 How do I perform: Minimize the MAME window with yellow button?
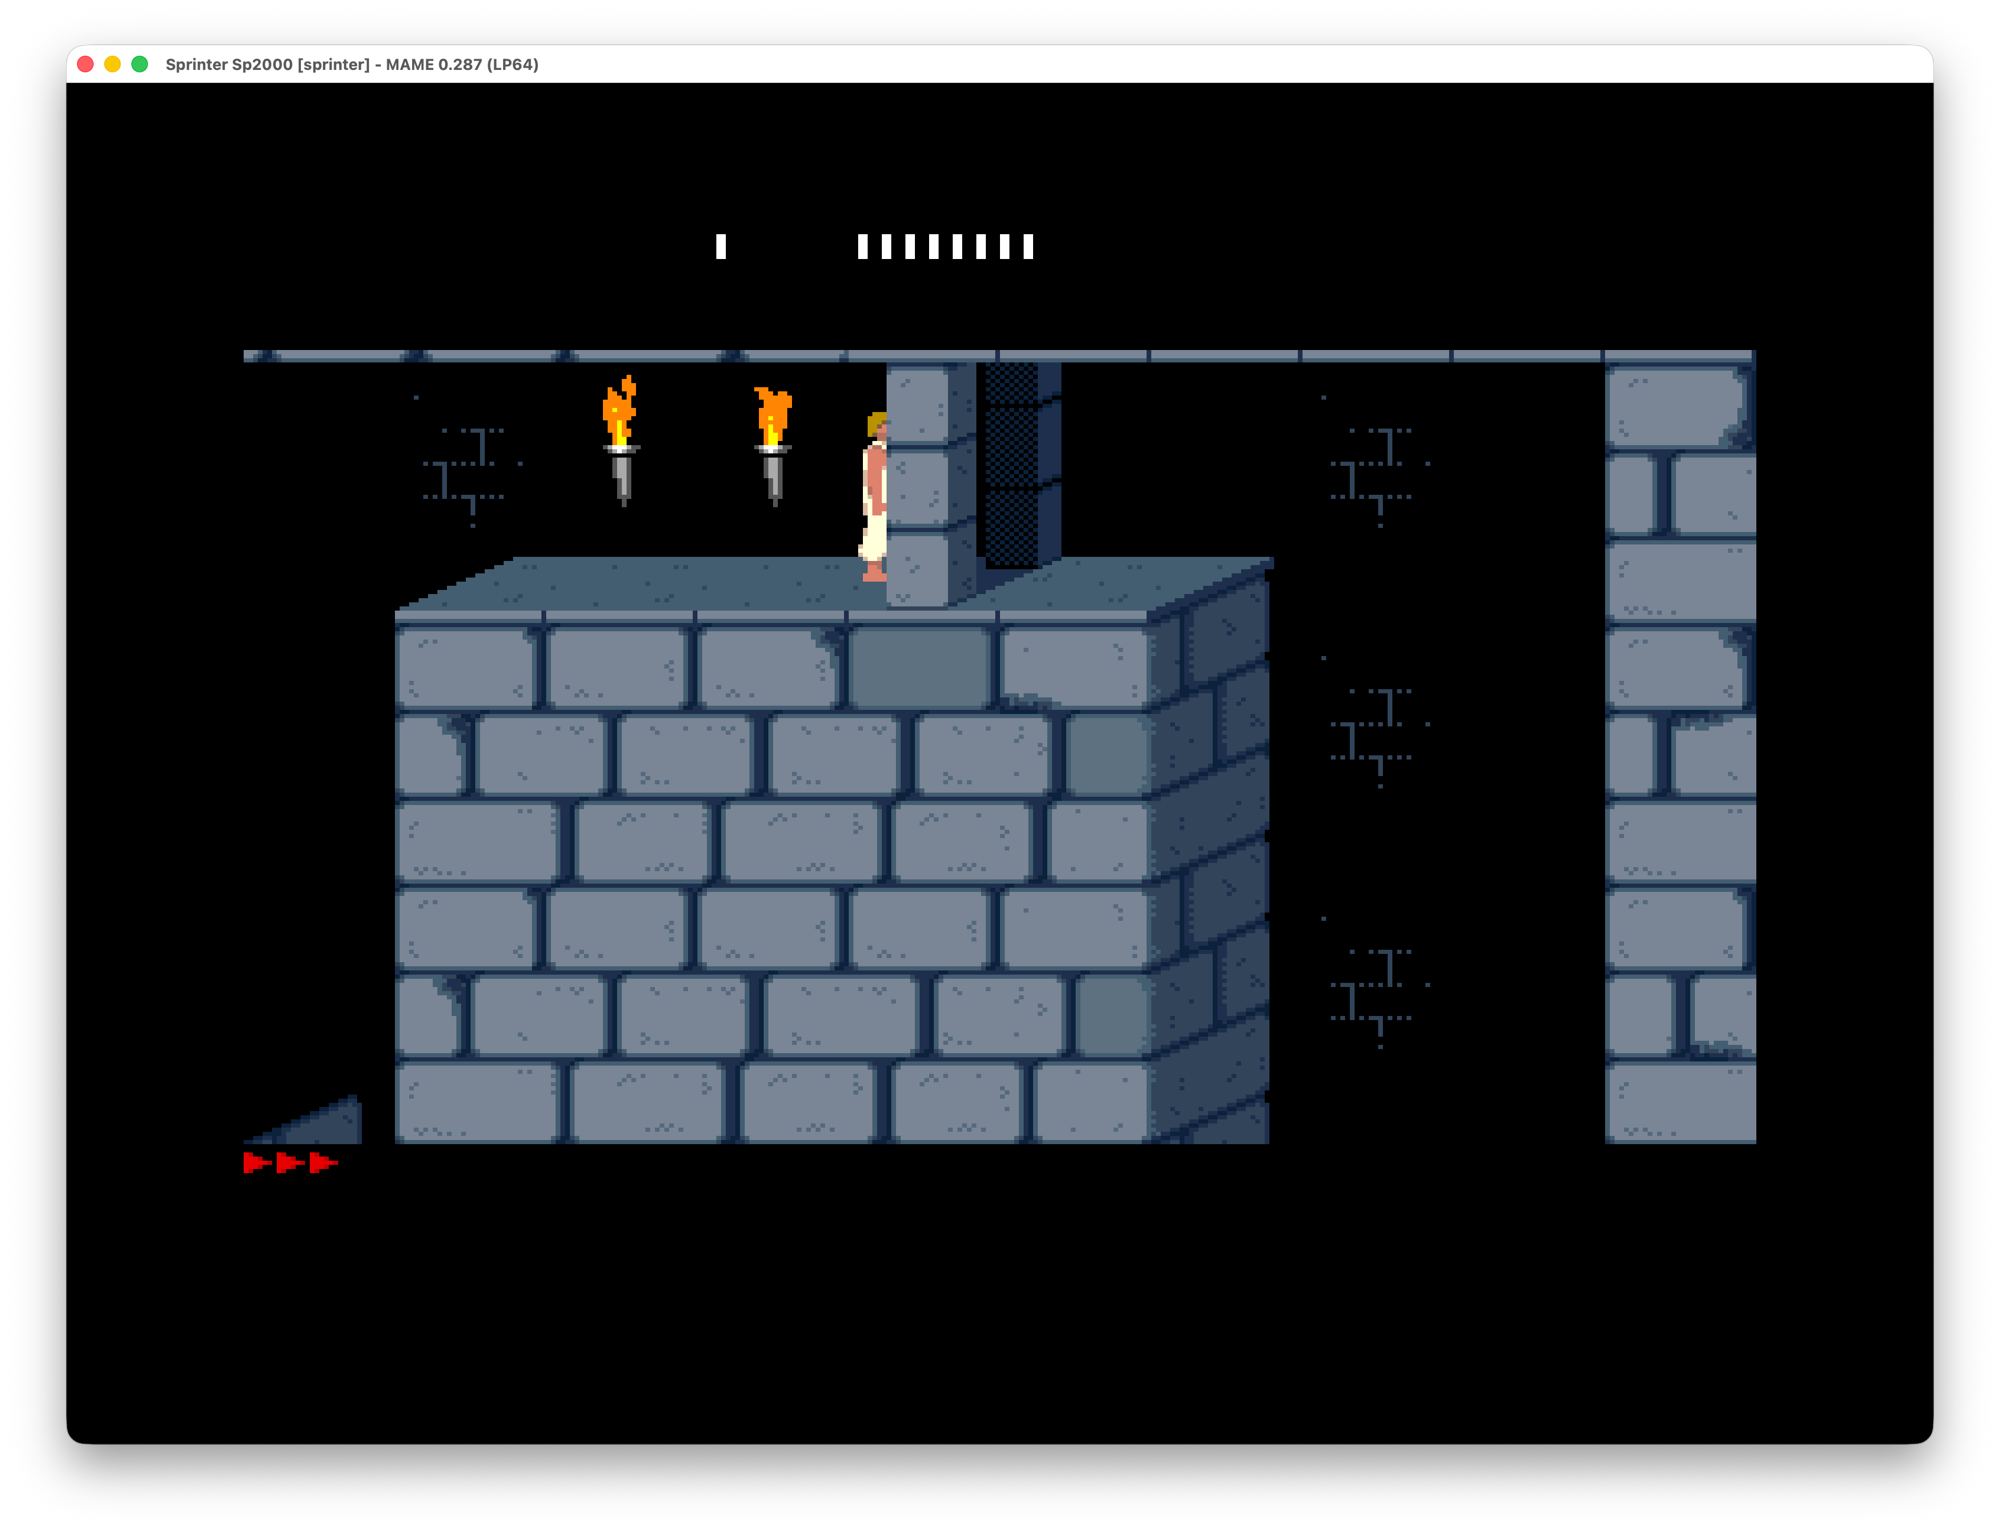(x=113, y=64)
